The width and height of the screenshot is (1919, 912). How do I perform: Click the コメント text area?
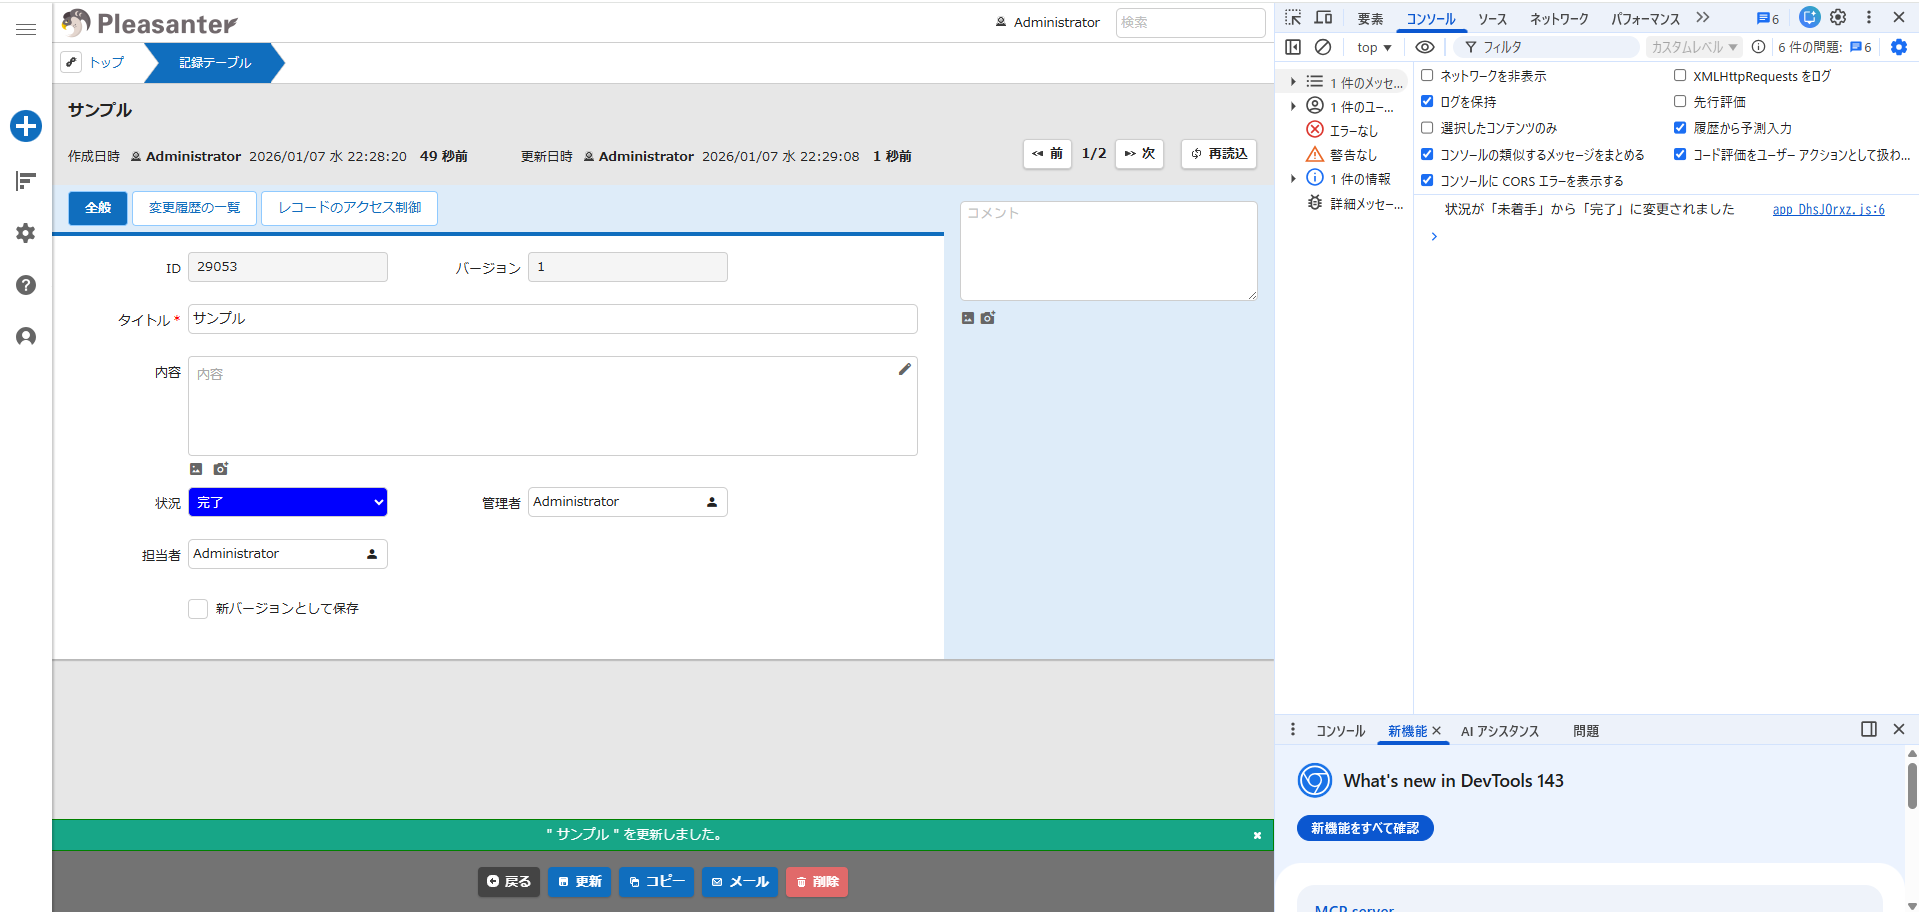coord(1109,251)
